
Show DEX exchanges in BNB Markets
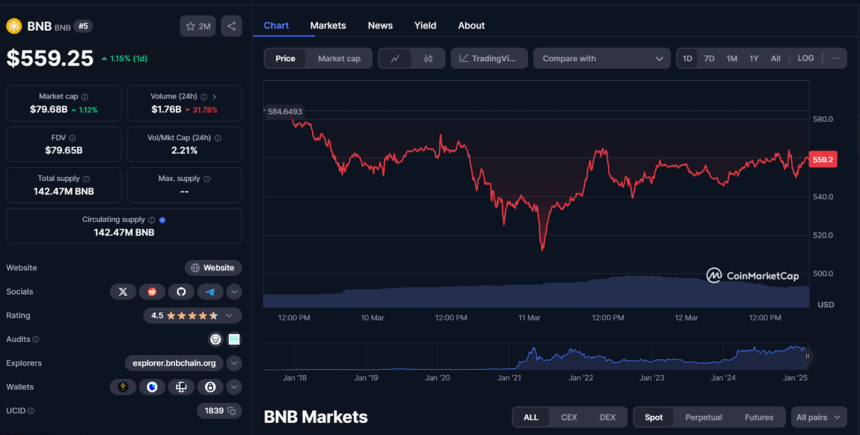click(607, 417)
